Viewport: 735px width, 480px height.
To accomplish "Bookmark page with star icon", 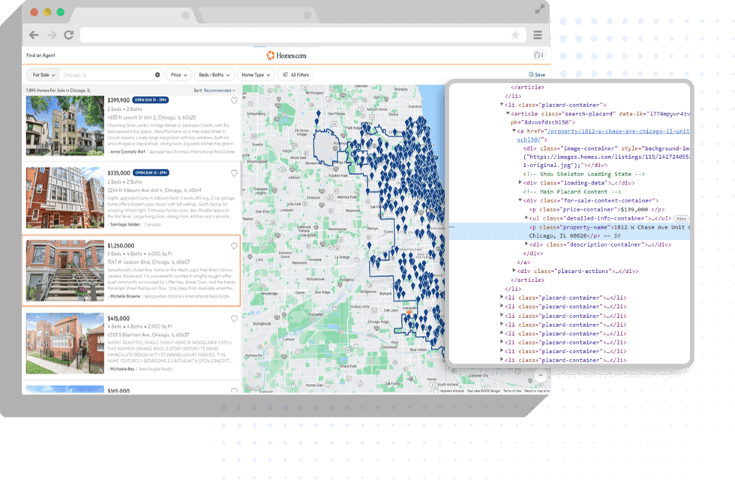I will click(515, 34).
